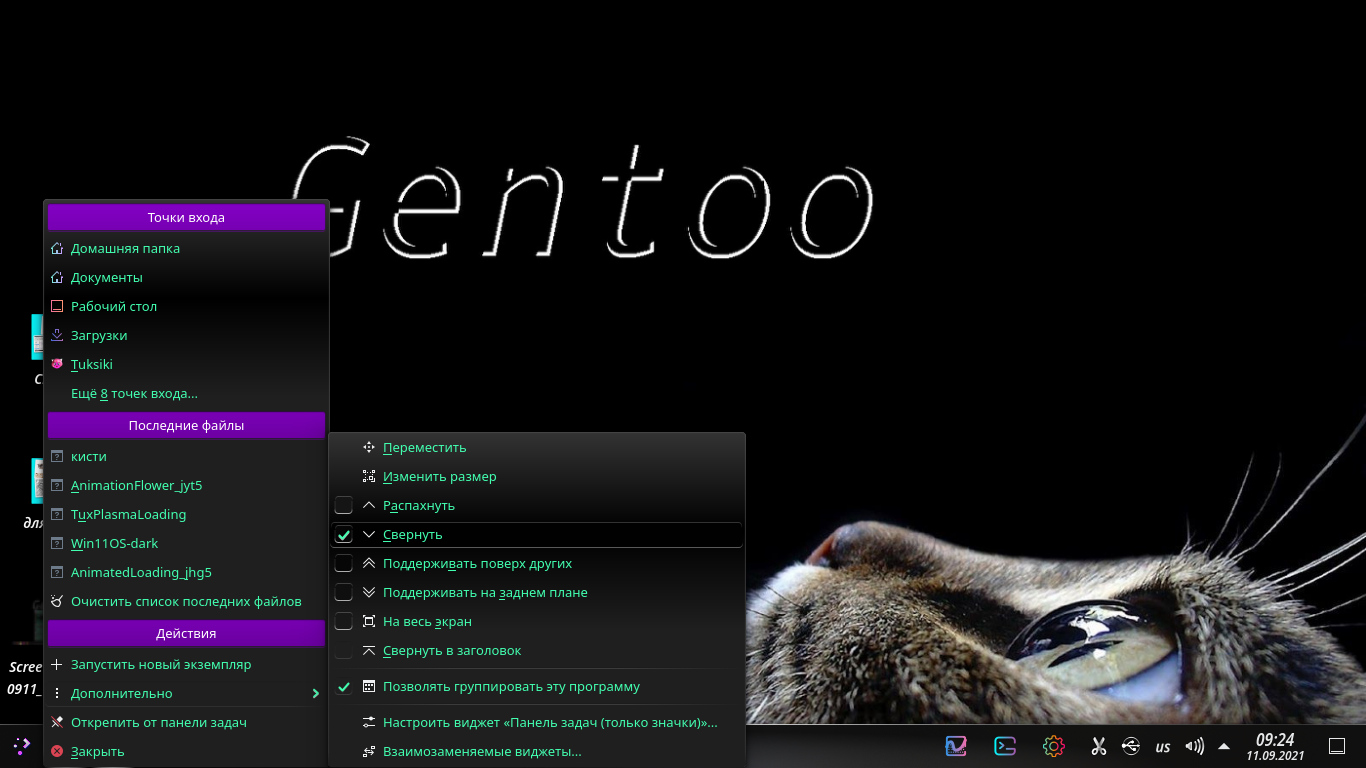Open the system monitor graph taskbar icon
Screen dimensions: 1366x768
pyautogui.click(x=957, y=746)
